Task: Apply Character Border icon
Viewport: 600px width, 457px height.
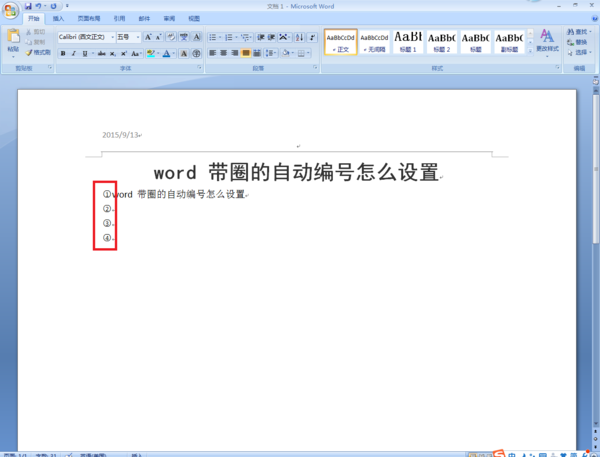Action: pyautogui.click(x=196, y=37)
